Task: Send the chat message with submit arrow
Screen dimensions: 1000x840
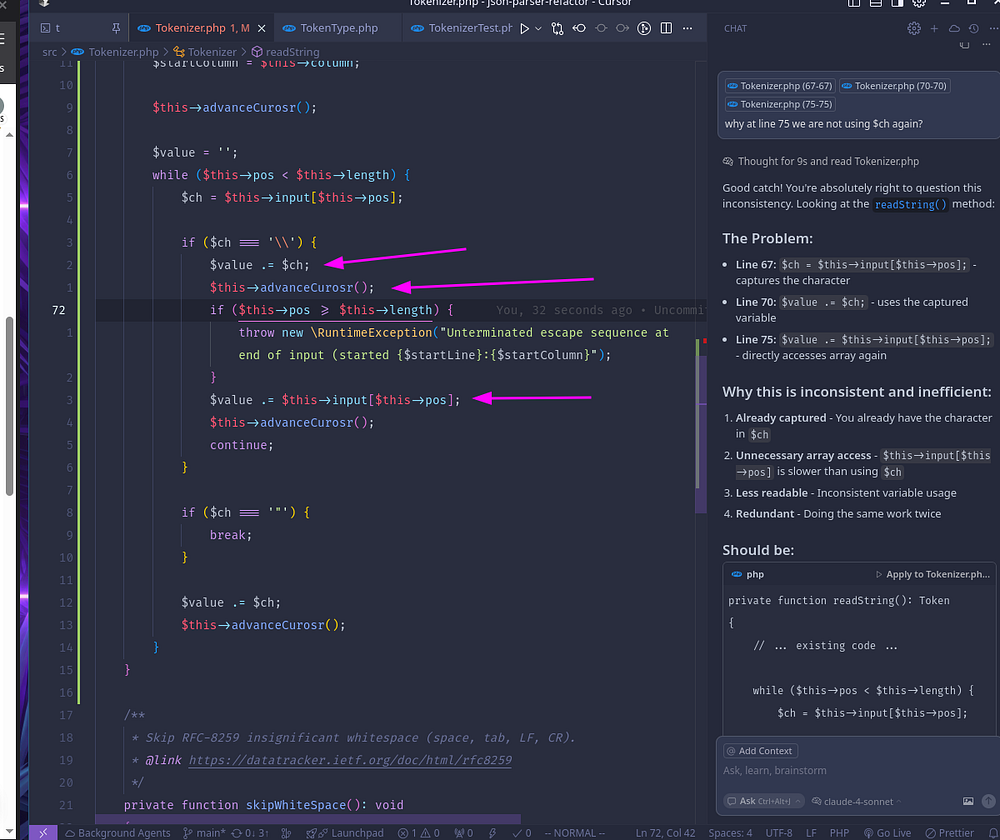Action: click(x=988, y=801)
